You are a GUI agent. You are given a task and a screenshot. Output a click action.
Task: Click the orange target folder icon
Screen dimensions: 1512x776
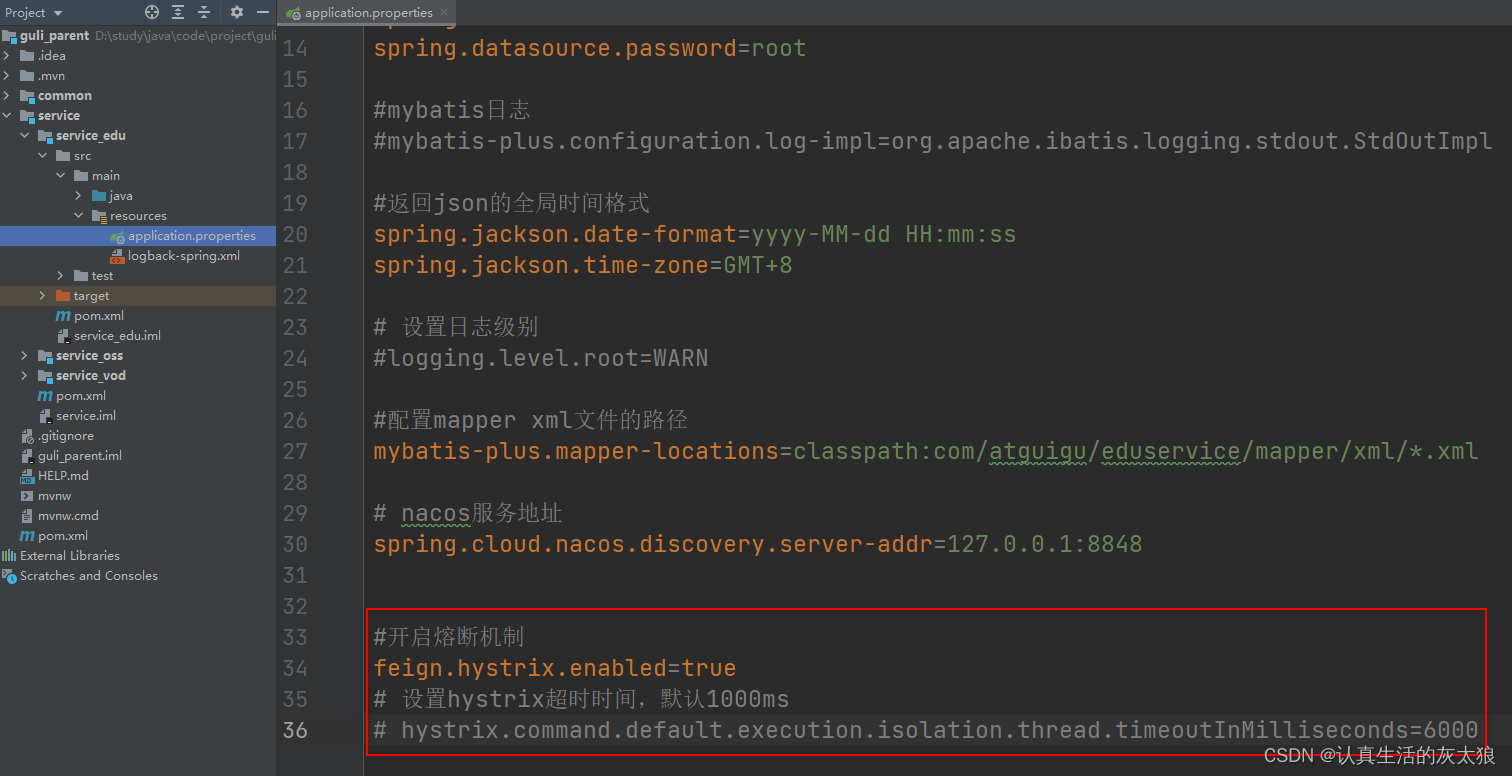click(63, 296)
